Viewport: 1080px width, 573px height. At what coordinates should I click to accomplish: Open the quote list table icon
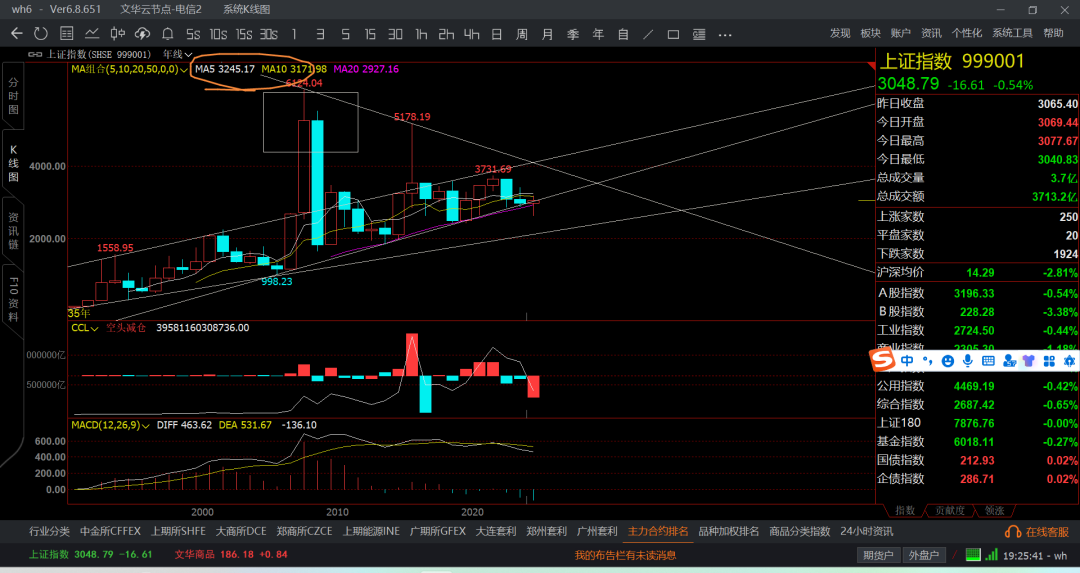click(x=66, y=34)
